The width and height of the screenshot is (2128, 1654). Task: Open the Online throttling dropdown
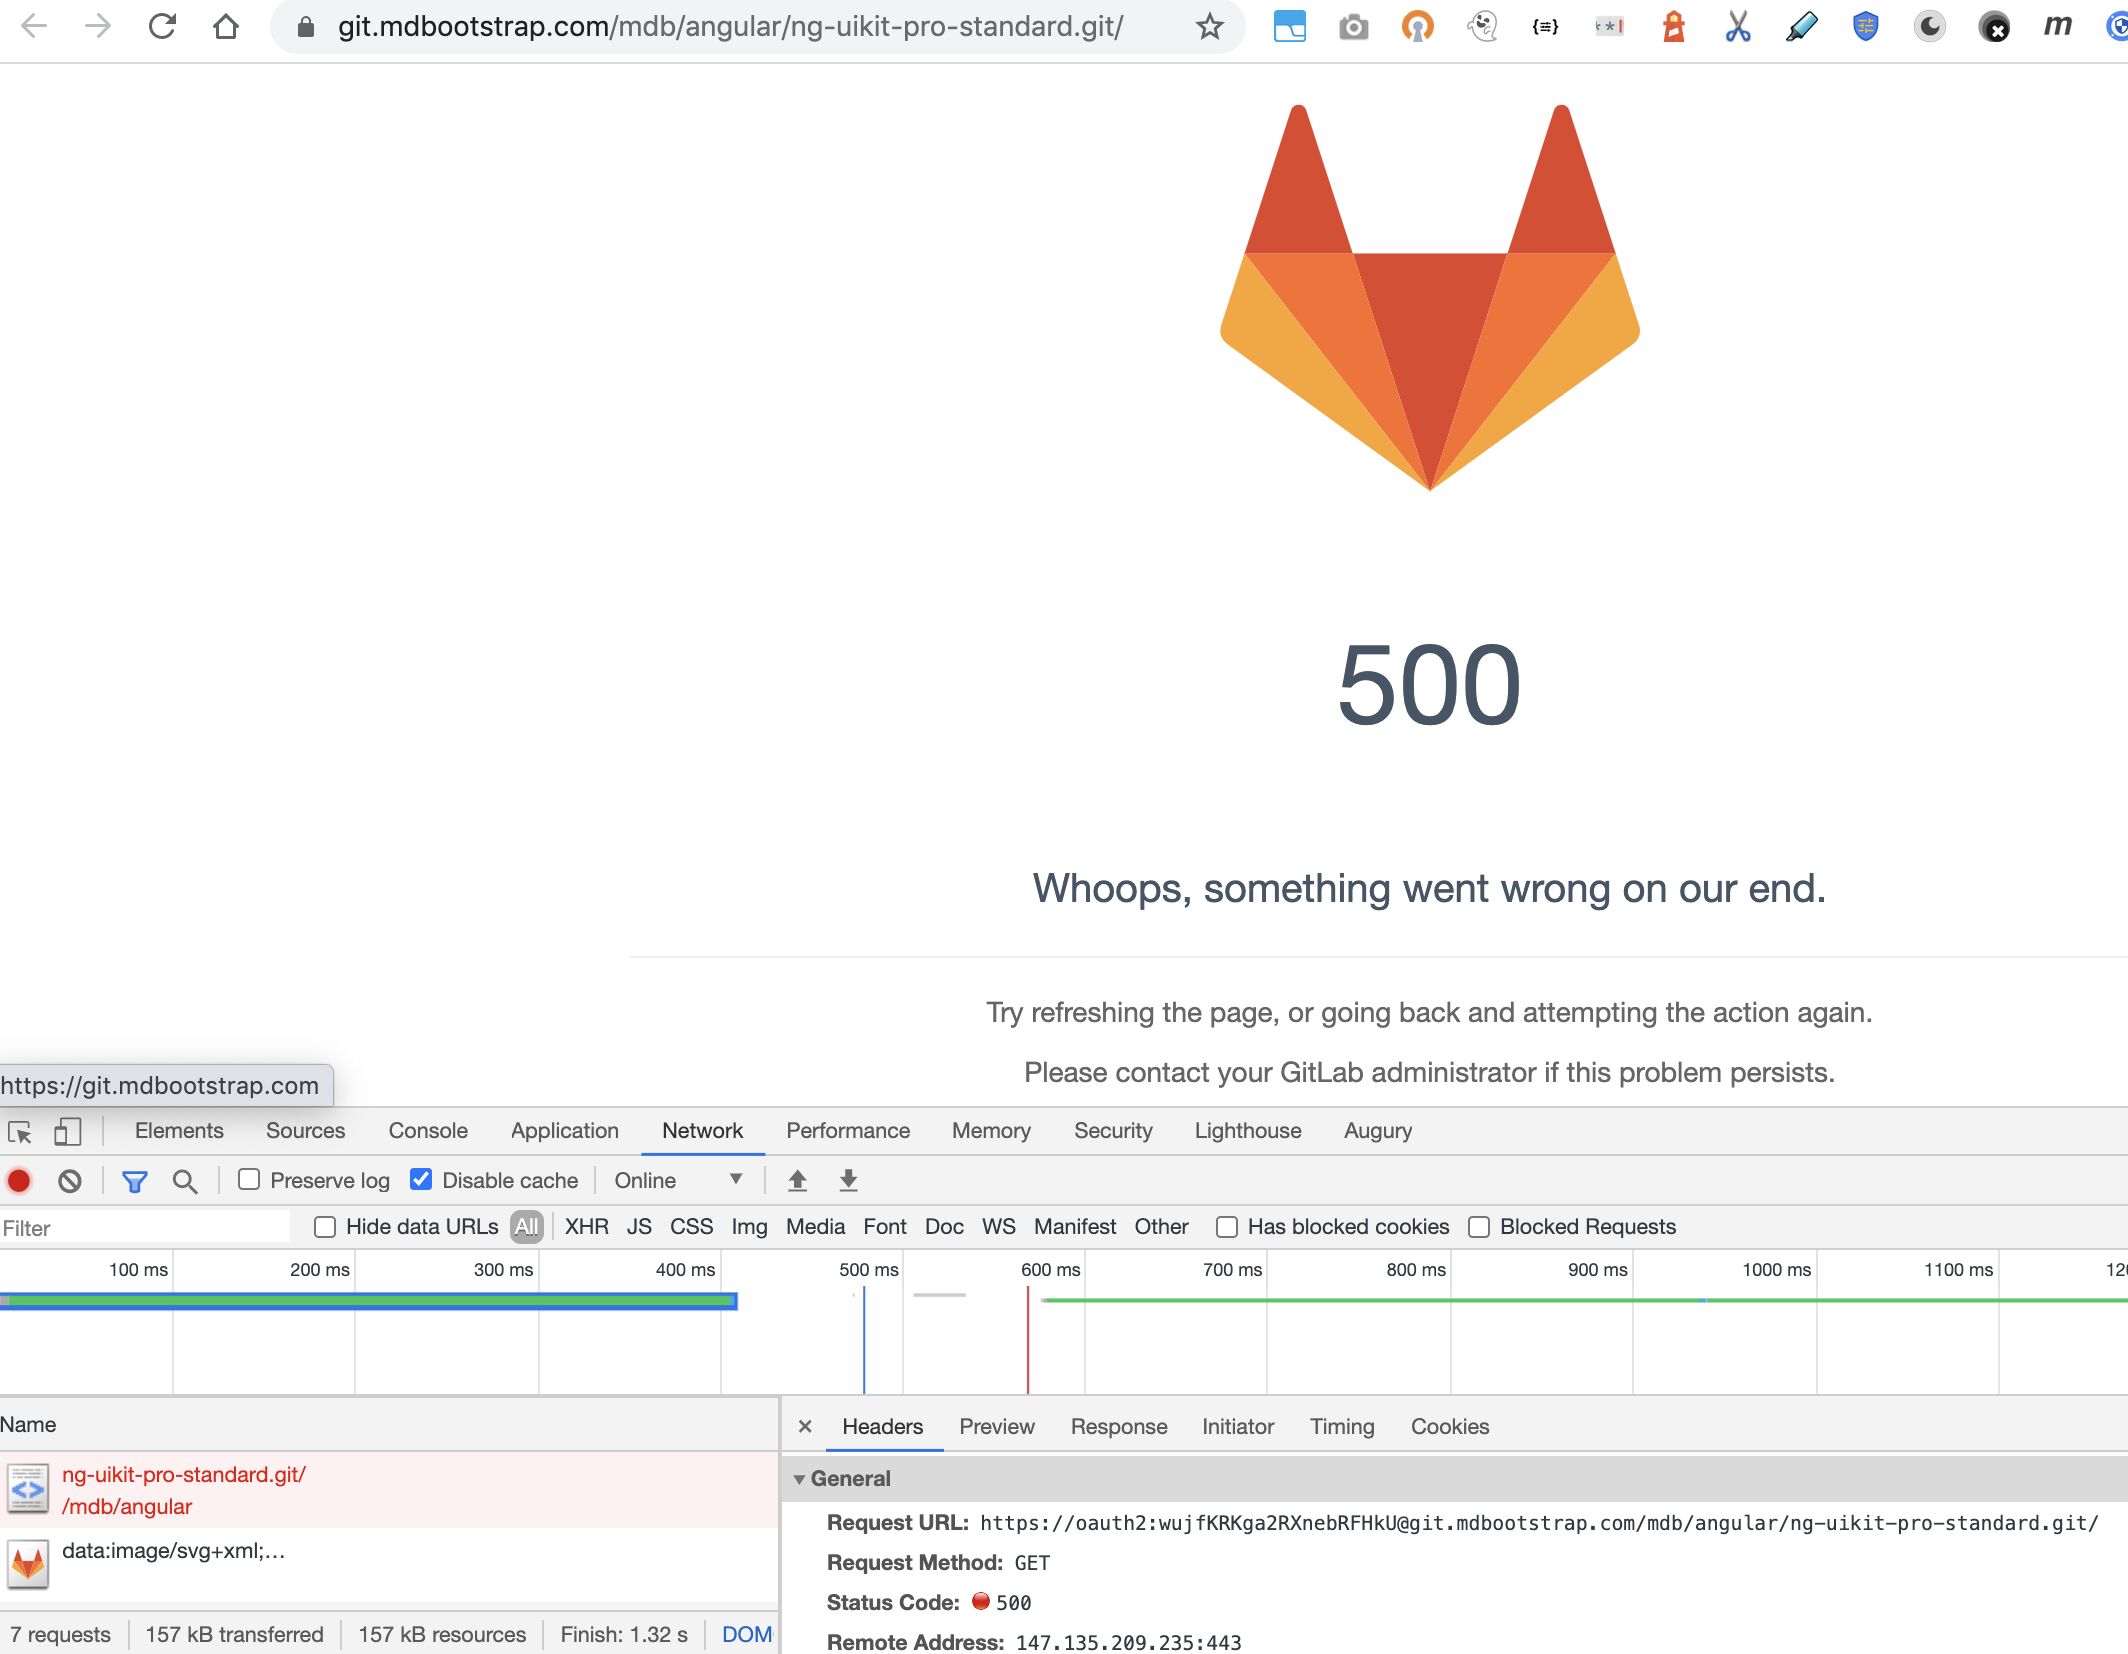pos(678,1181)
